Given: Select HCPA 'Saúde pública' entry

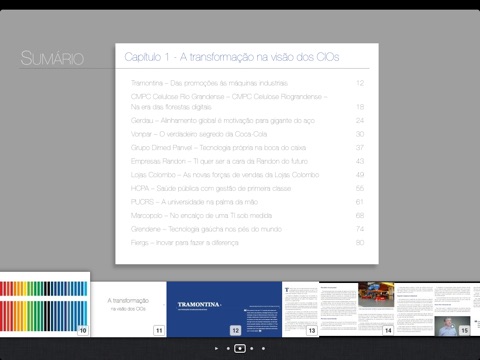Looking at the screenshot, I should coord(247,188).
